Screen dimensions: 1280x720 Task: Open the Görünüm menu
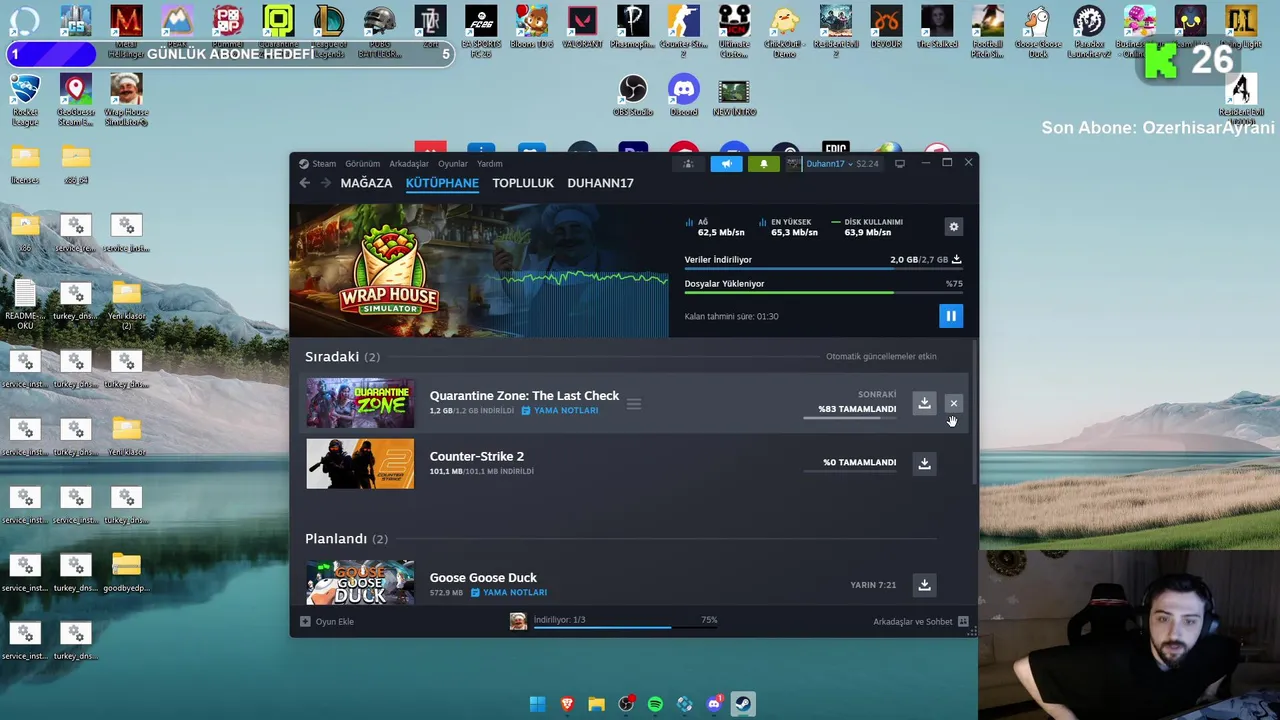pyautogui.click(x=363, y=164)
